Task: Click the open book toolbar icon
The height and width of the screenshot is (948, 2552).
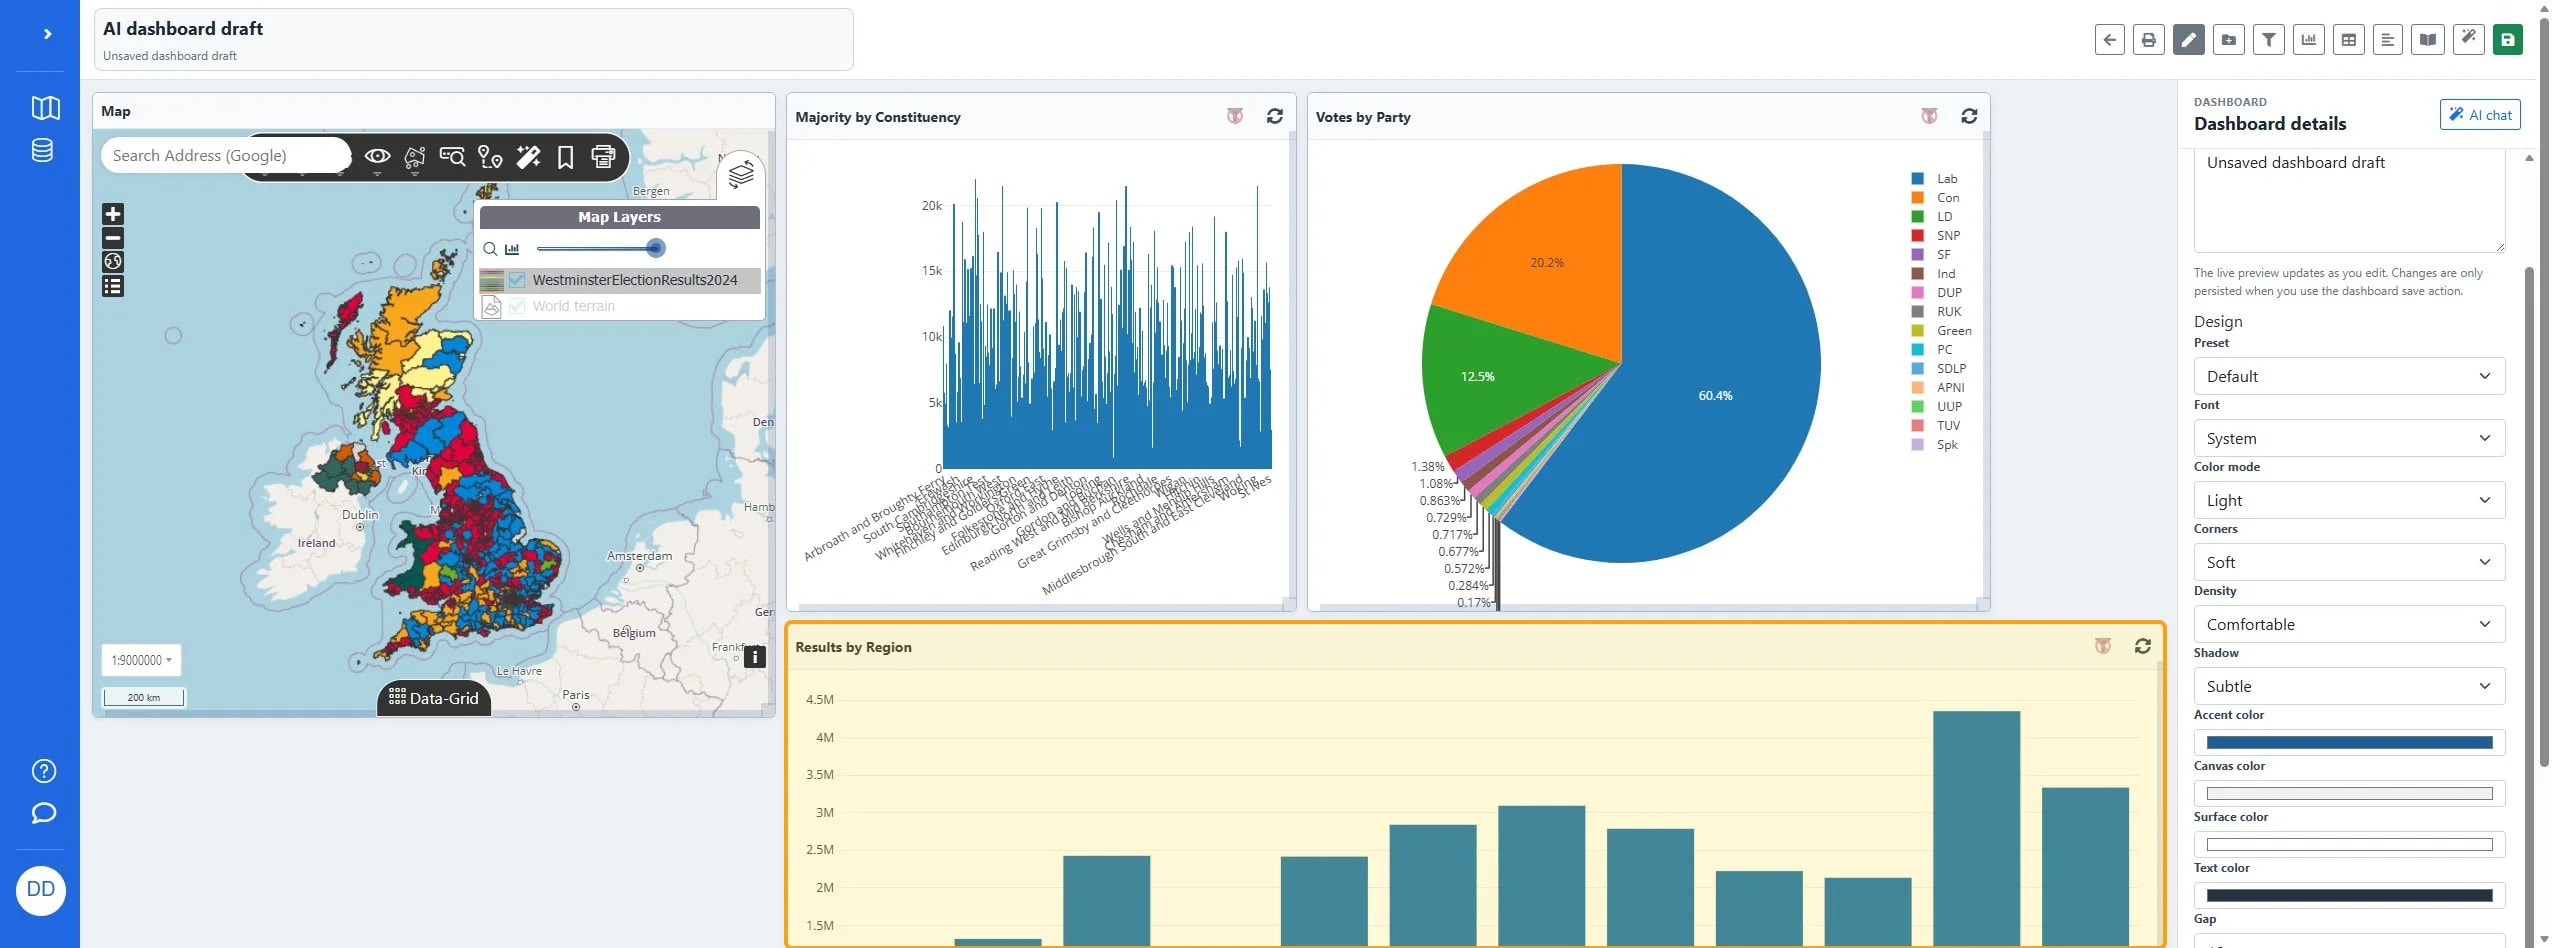Action: click(x=2428, y=40)
